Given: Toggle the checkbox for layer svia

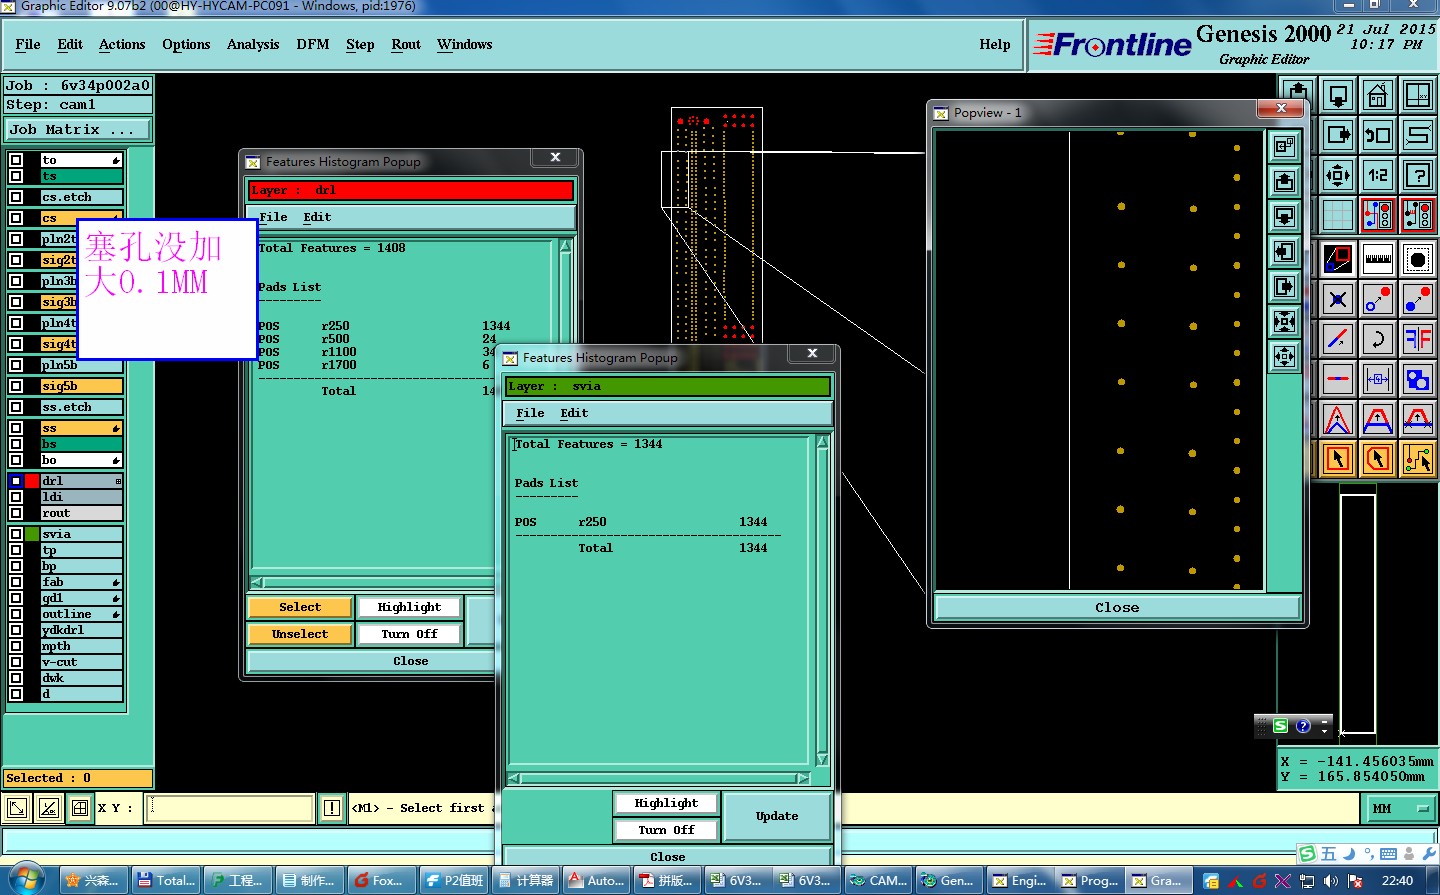Looking at the screenshot, I should pyautogui.click(x=16, y=534).
